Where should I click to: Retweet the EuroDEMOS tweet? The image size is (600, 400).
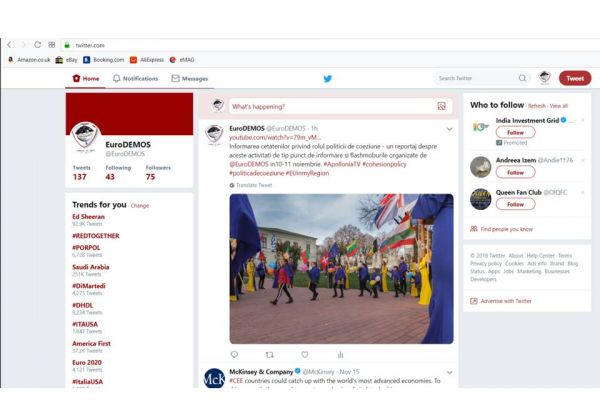(x=269, y=355)
